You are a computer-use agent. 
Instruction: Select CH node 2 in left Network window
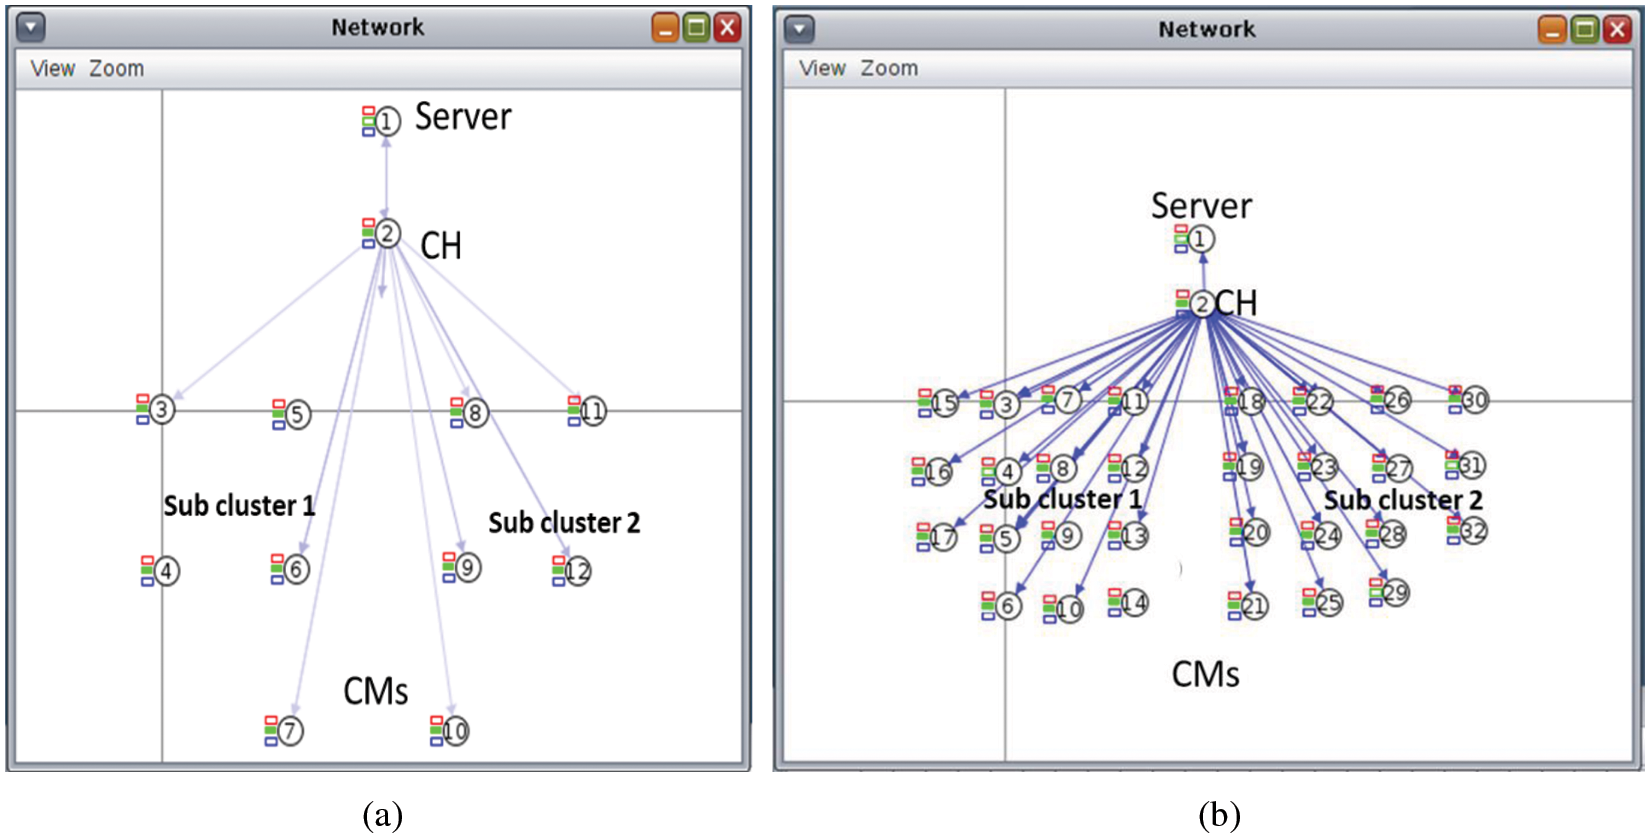(x=388, y=234)
